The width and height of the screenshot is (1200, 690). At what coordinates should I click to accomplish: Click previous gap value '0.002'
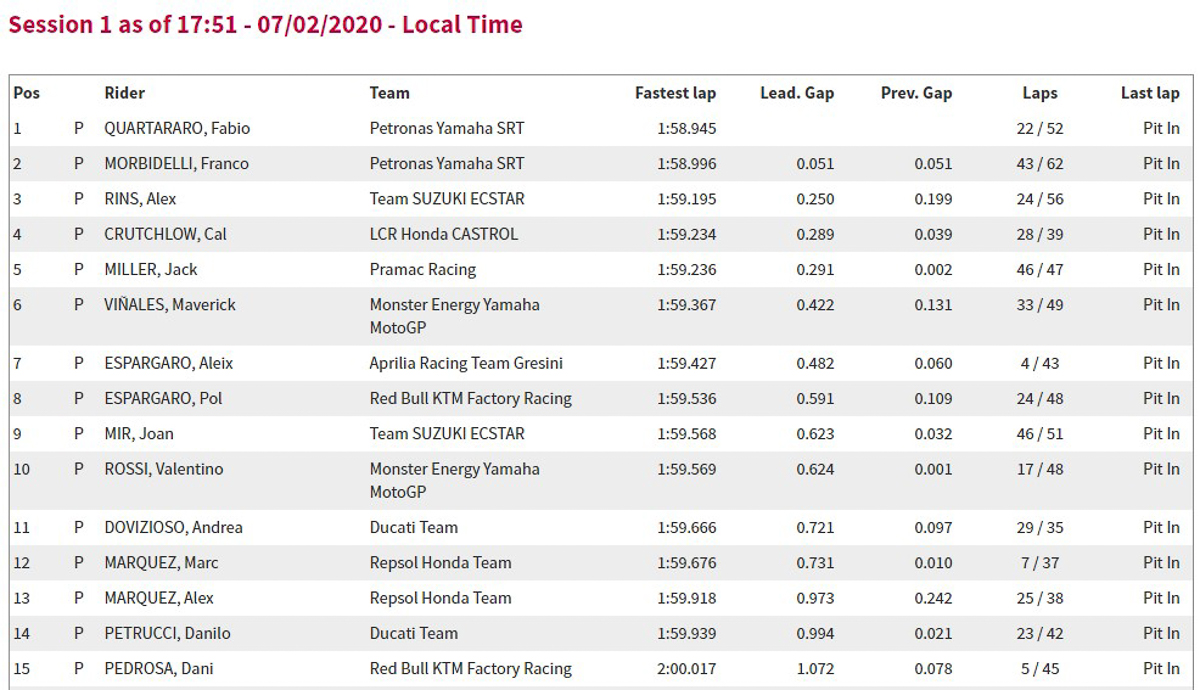(934, 269)
